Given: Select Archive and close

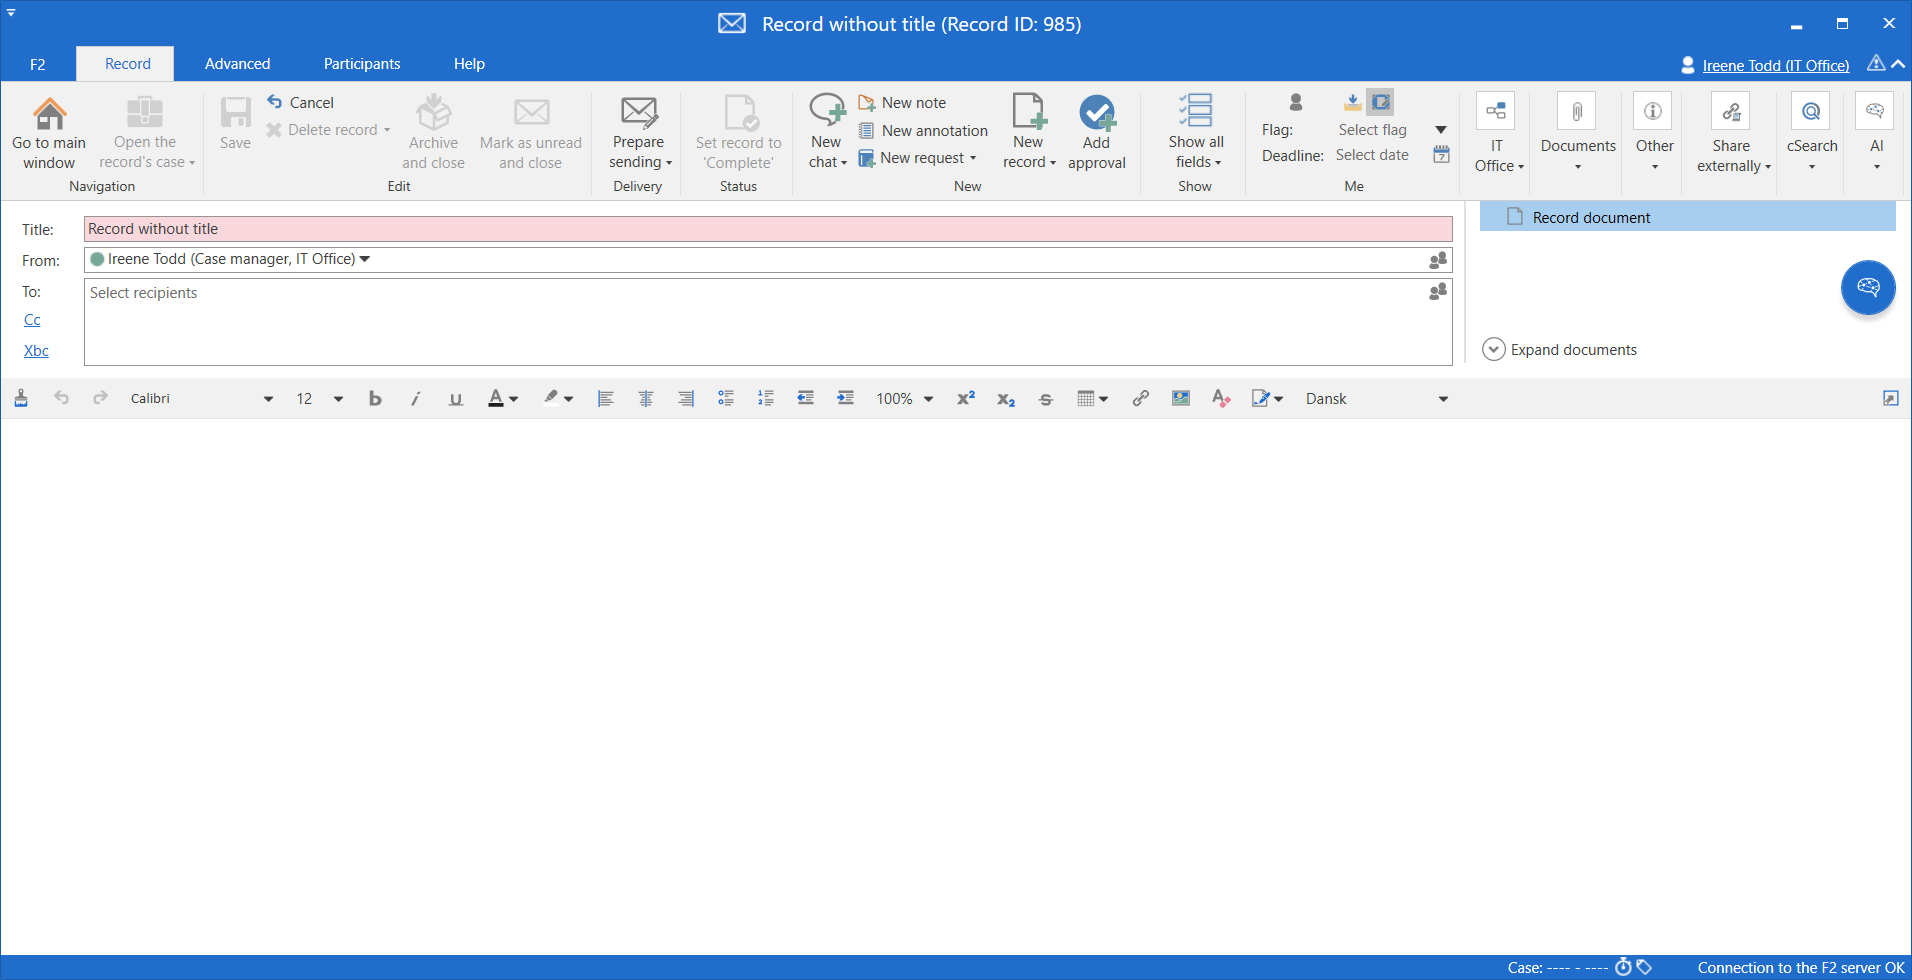Looking at the screenshot, I should click(x=432, y=131).
